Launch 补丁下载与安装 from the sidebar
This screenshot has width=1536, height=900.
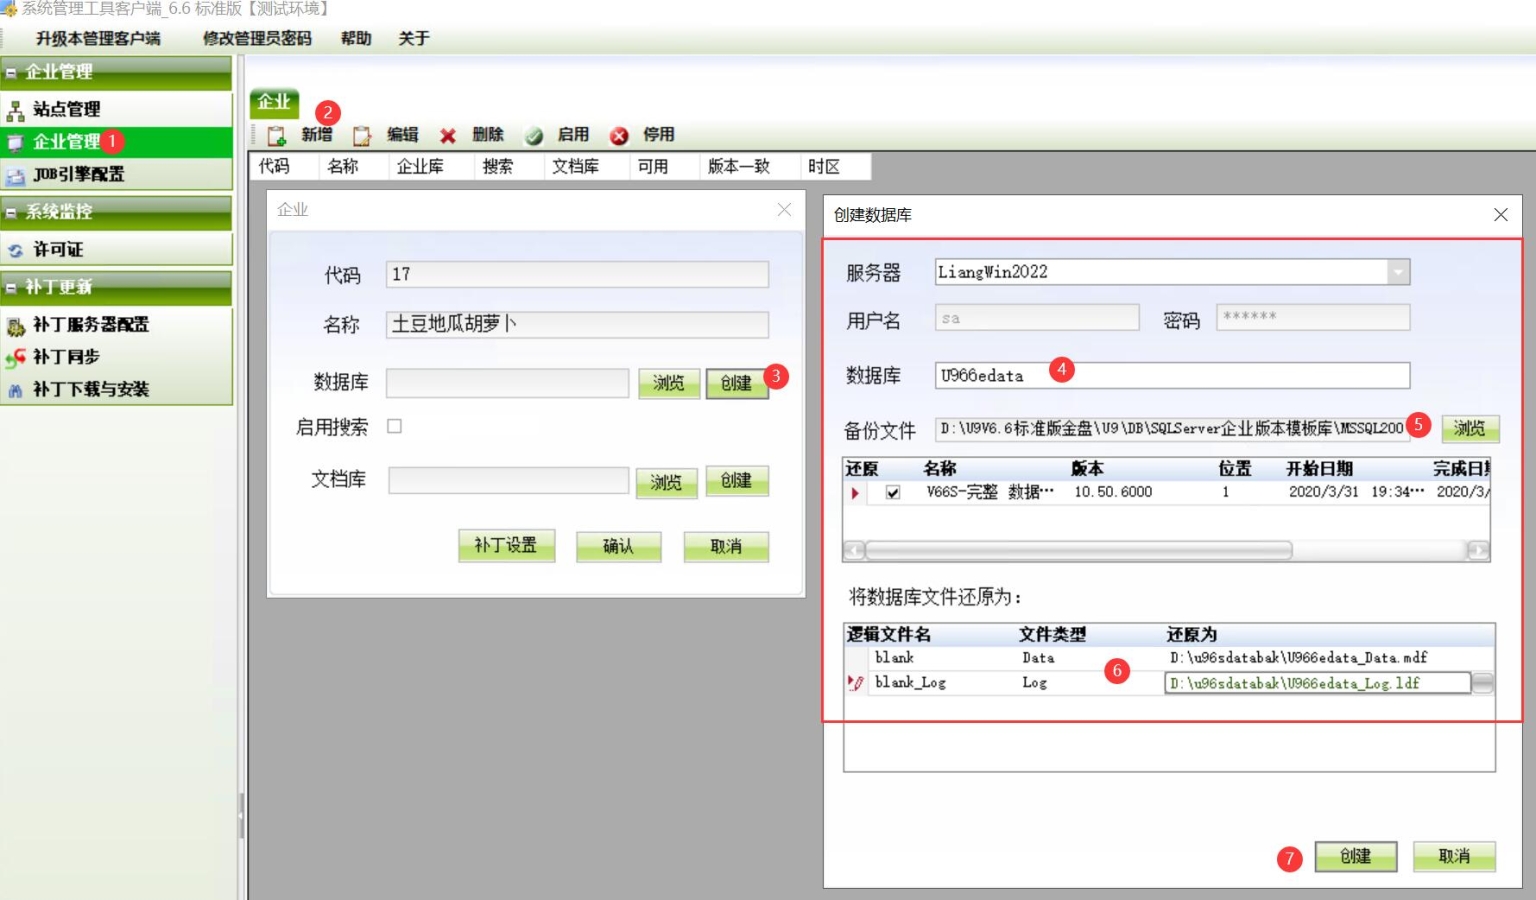click(x=92, y=390)
